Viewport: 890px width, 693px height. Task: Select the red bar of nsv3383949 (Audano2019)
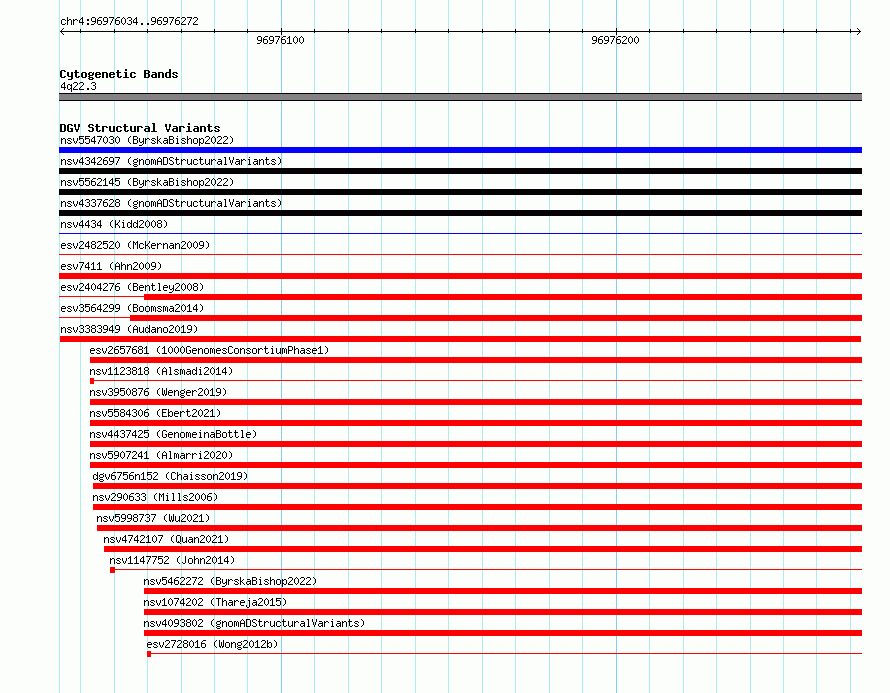[460, 339]
